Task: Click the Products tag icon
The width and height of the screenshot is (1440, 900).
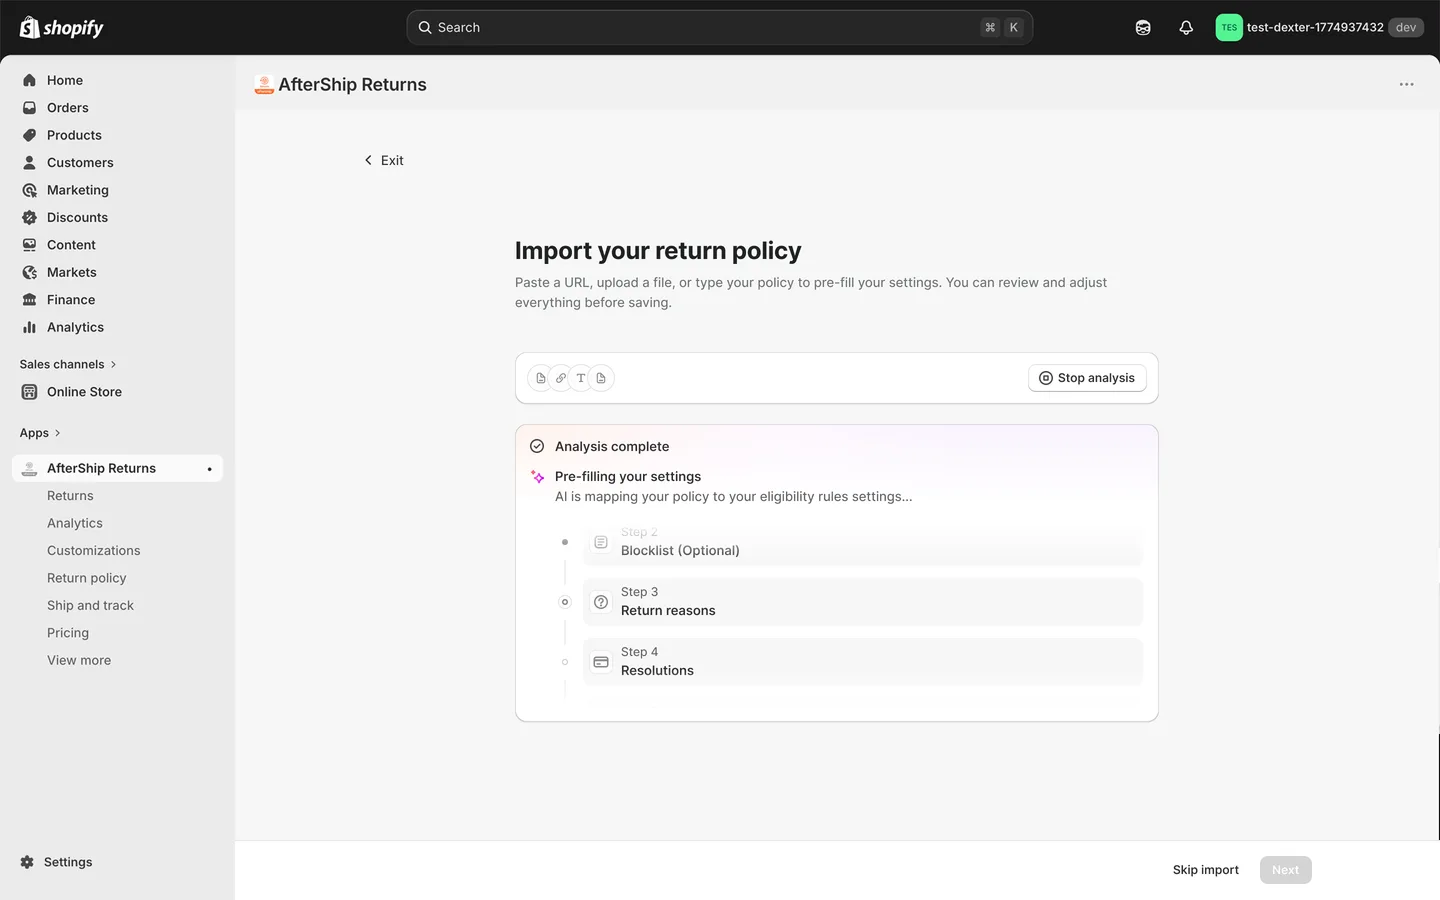Action: (30, 135)
